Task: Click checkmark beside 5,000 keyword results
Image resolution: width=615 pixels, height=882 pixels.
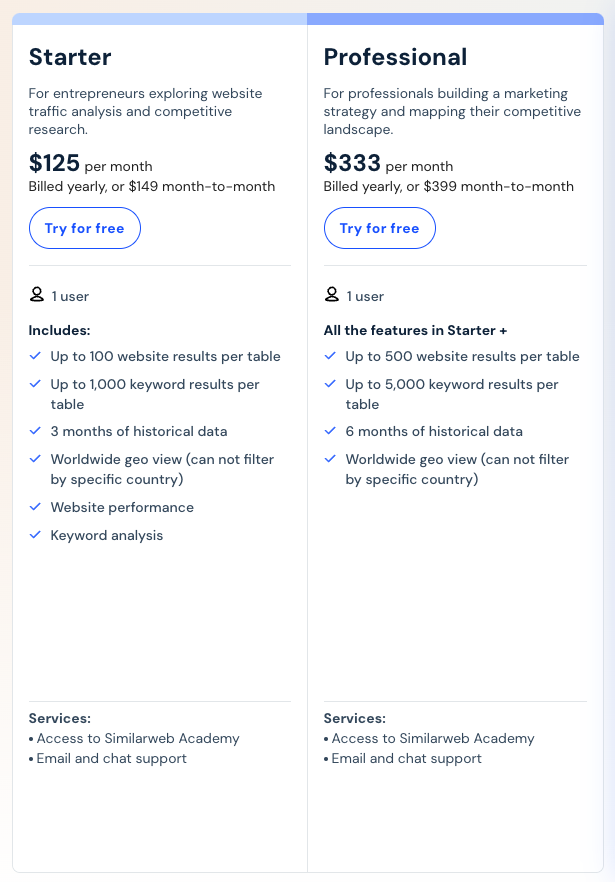Action: 331,384
